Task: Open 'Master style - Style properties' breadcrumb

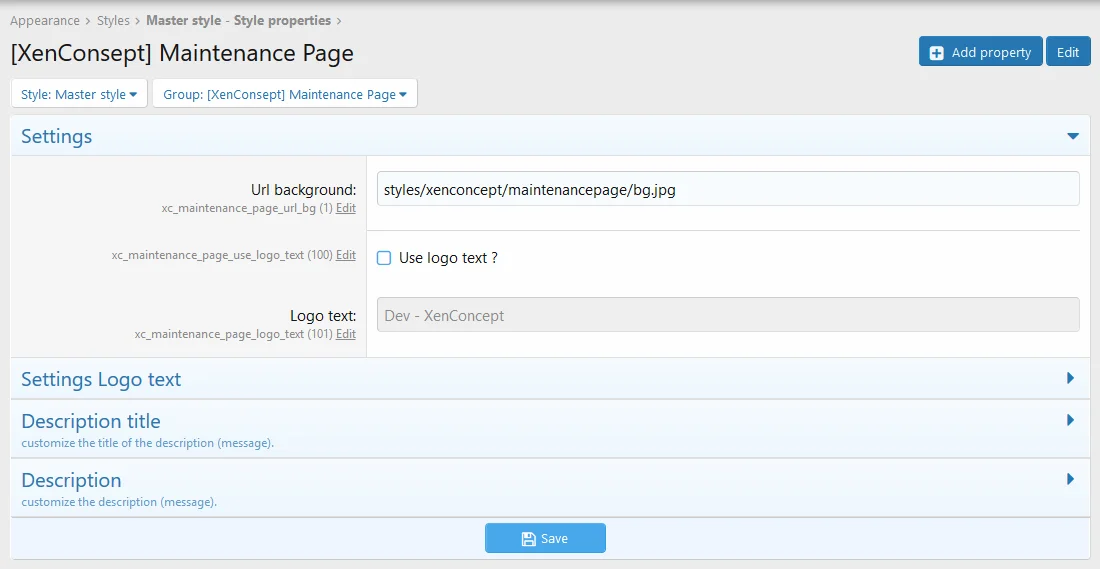Action: (238, 20)
